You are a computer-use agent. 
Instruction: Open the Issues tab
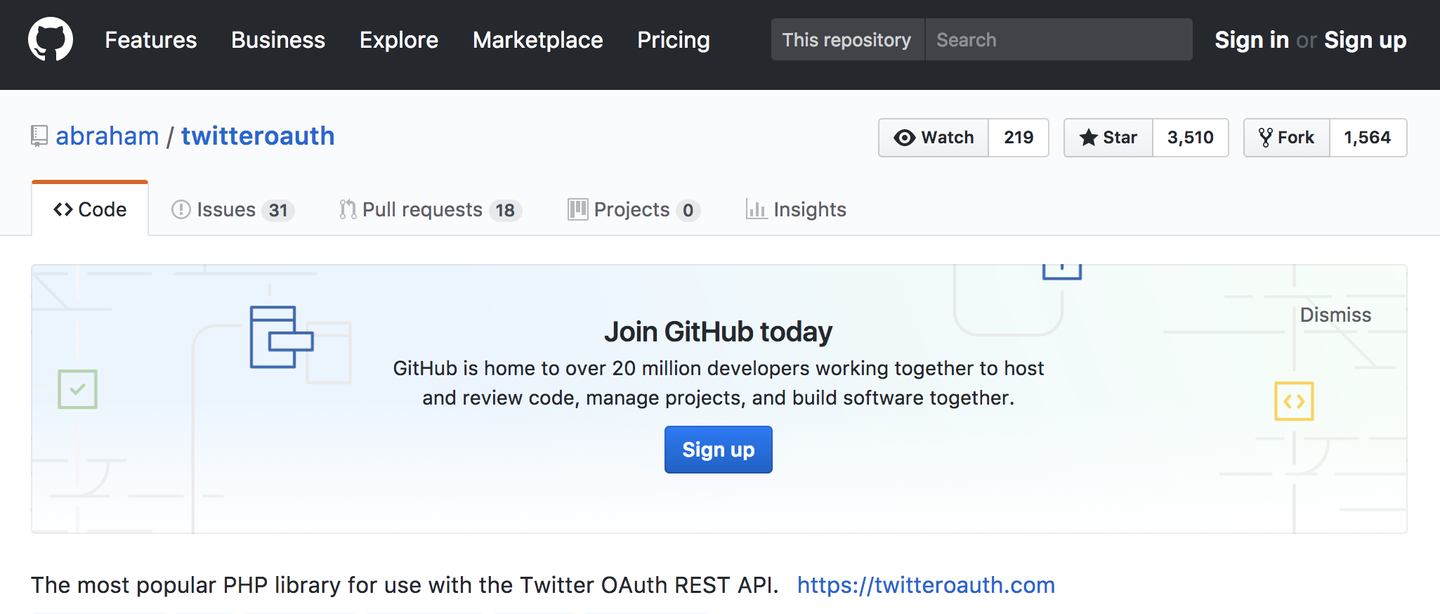(x=232, y=210)
